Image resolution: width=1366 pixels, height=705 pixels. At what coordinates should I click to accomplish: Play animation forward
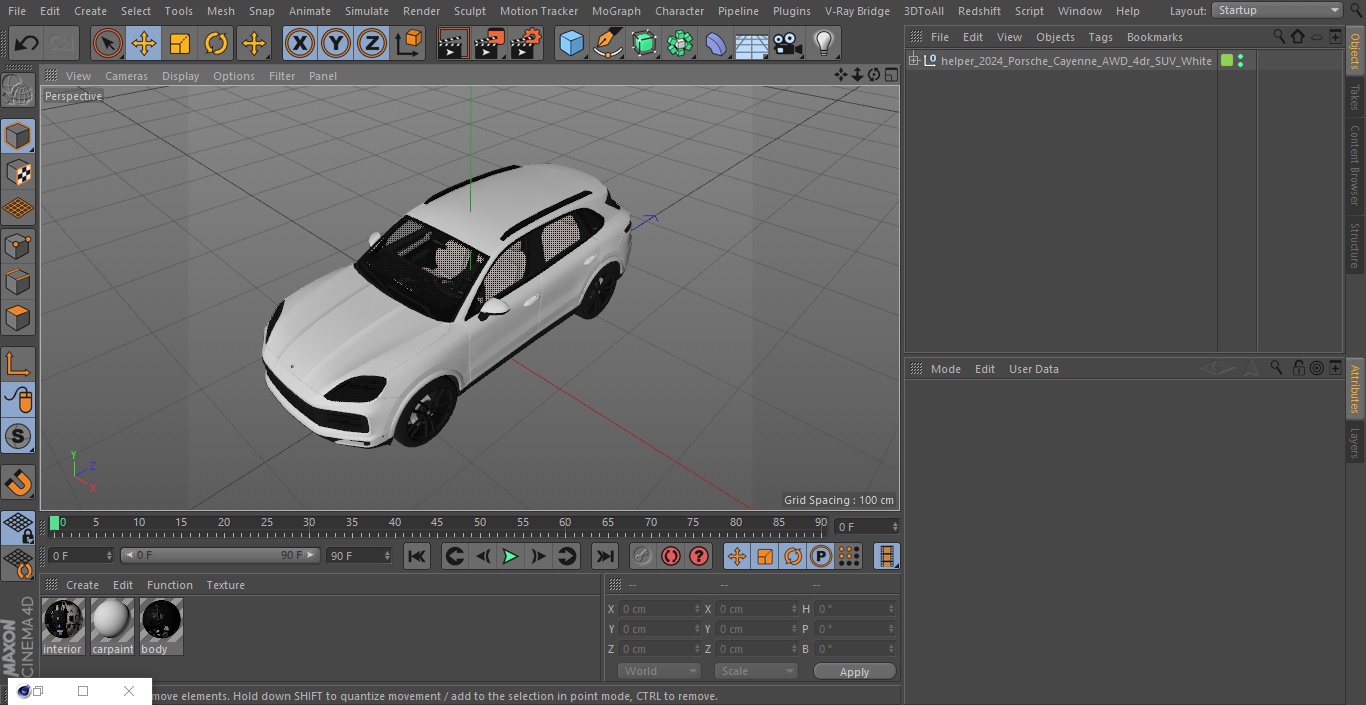pos(510,556)
